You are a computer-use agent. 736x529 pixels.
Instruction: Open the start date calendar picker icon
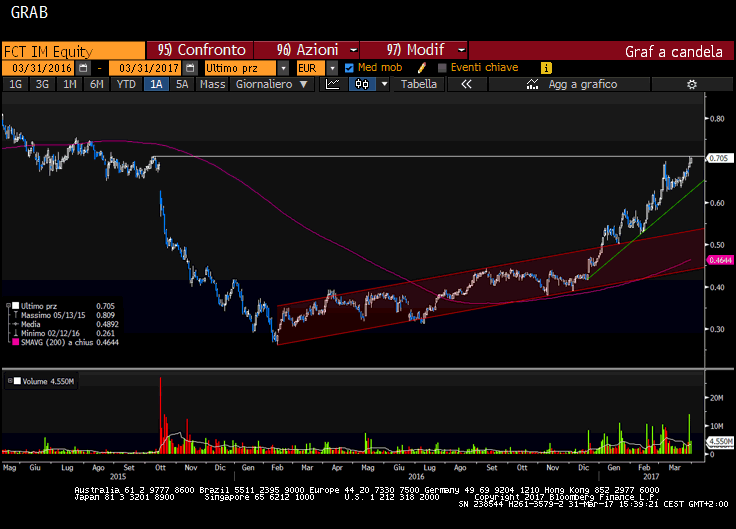coord(83,68)
